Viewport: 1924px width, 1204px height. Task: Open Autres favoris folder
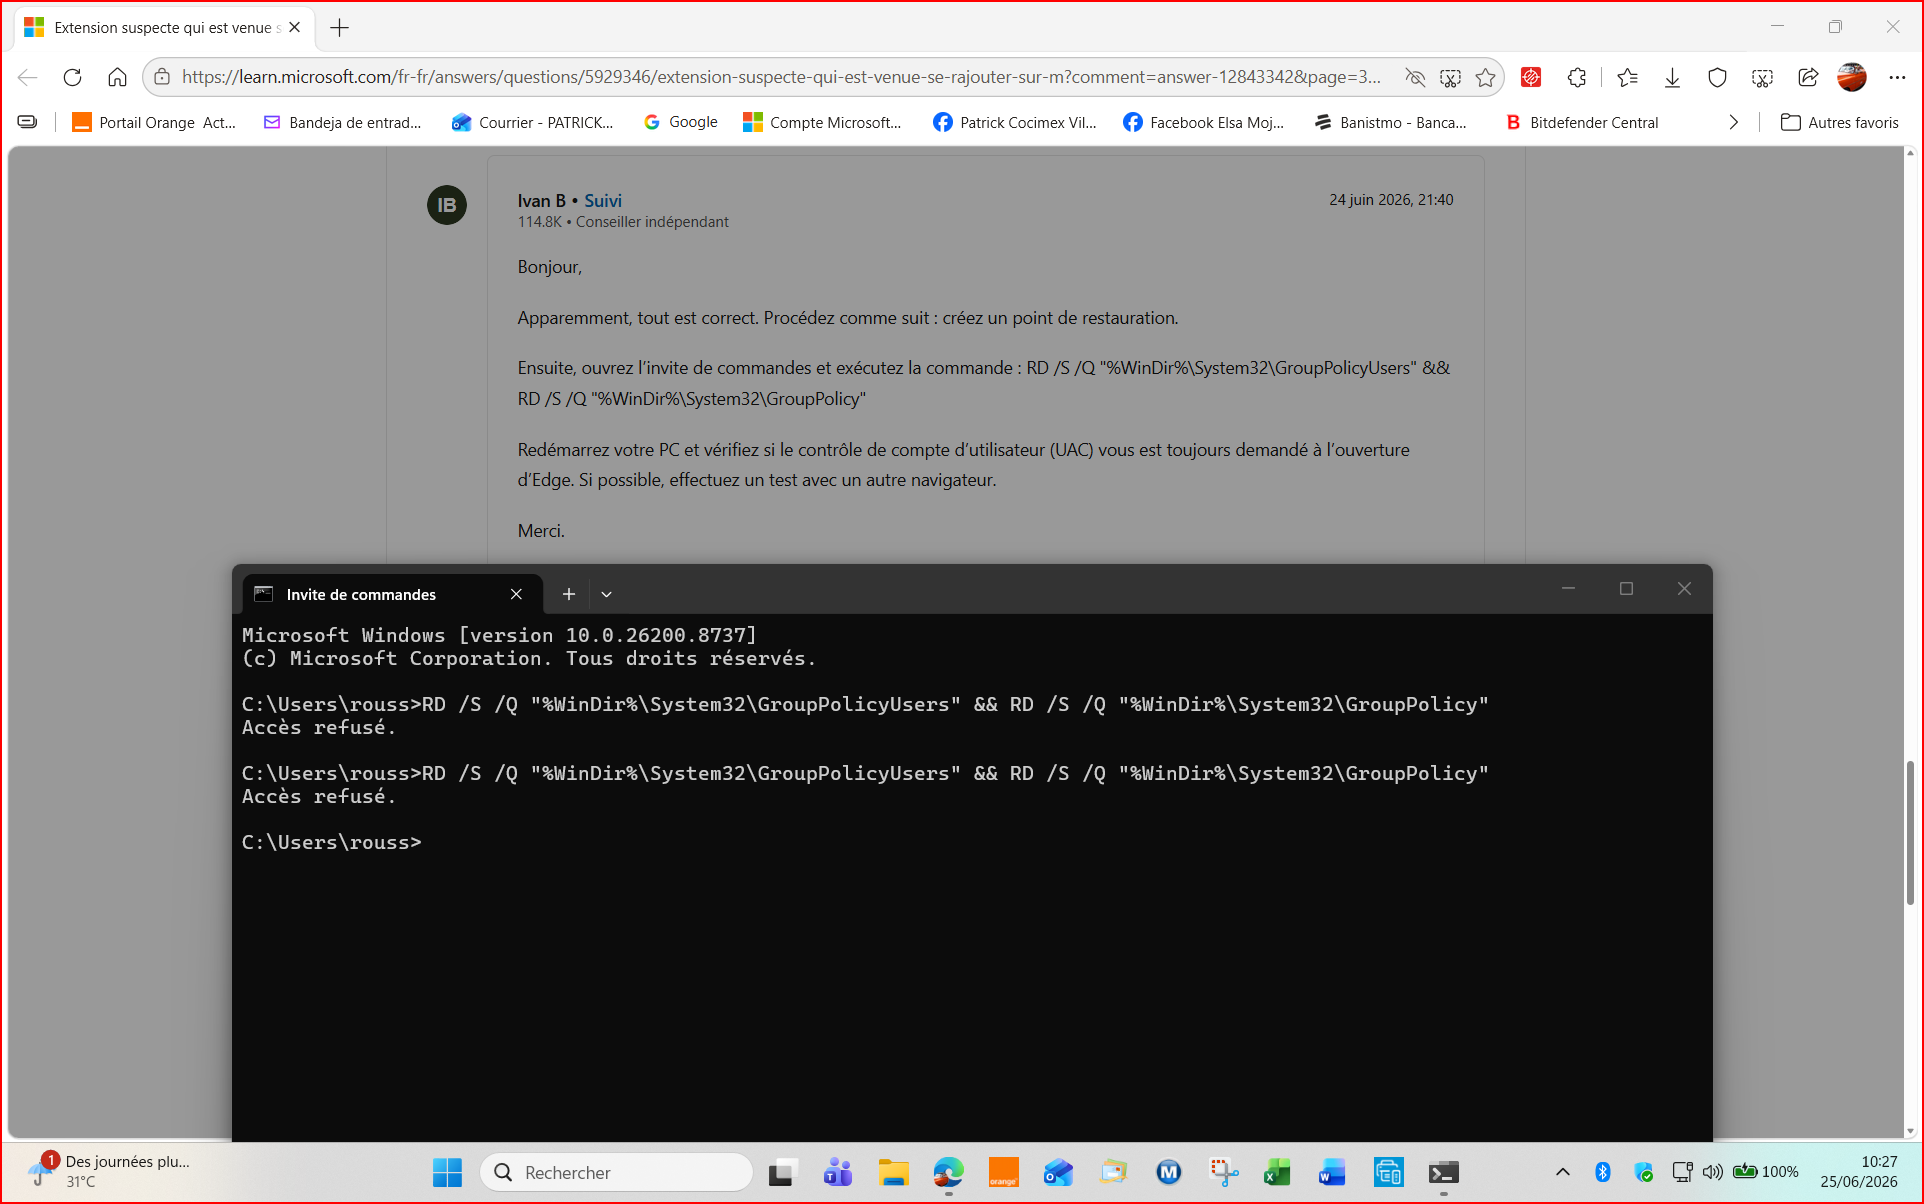click(1840, 122)
